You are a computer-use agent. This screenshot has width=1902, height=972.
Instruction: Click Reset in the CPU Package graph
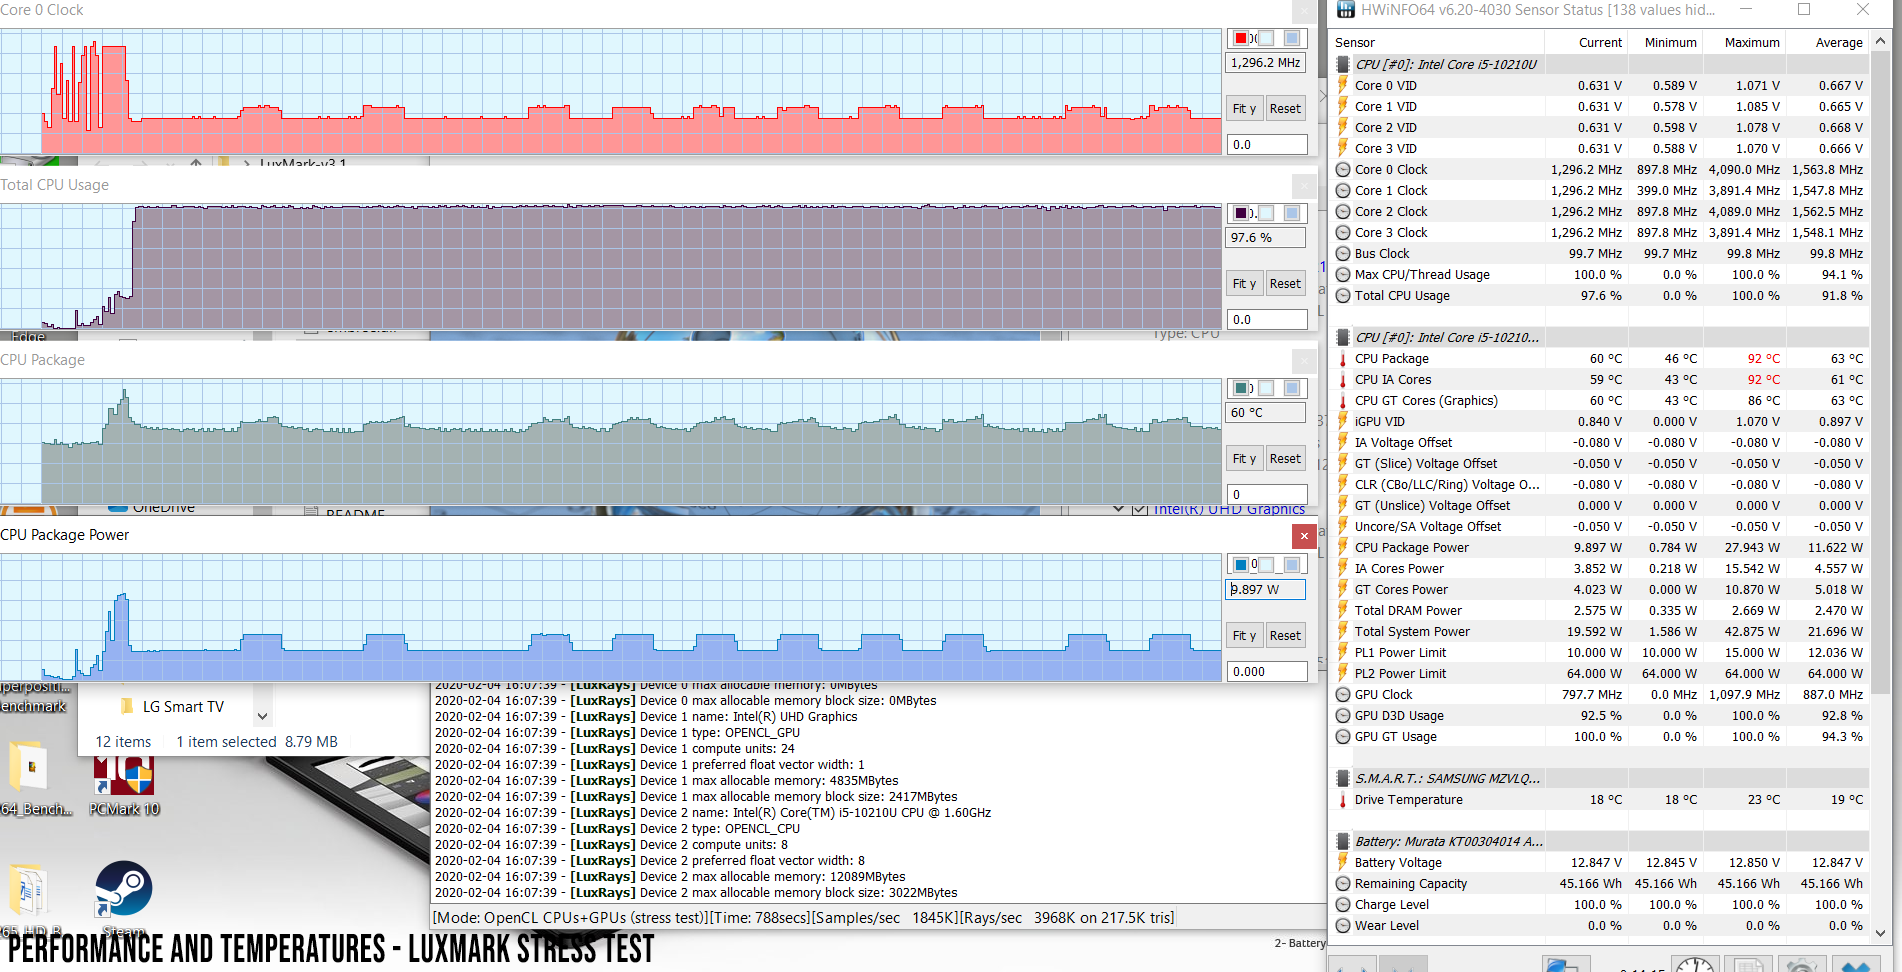1285,459
